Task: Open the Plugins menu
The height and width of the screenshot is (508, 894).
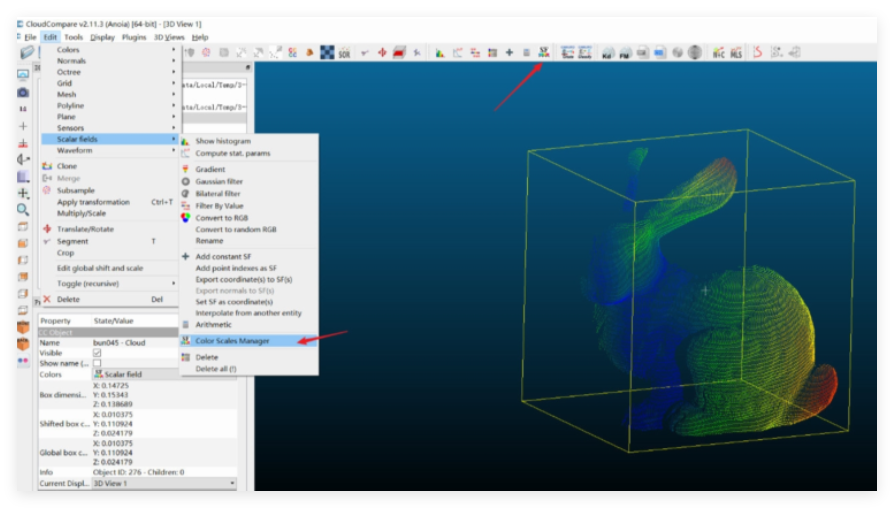Action: pos(134,37)
